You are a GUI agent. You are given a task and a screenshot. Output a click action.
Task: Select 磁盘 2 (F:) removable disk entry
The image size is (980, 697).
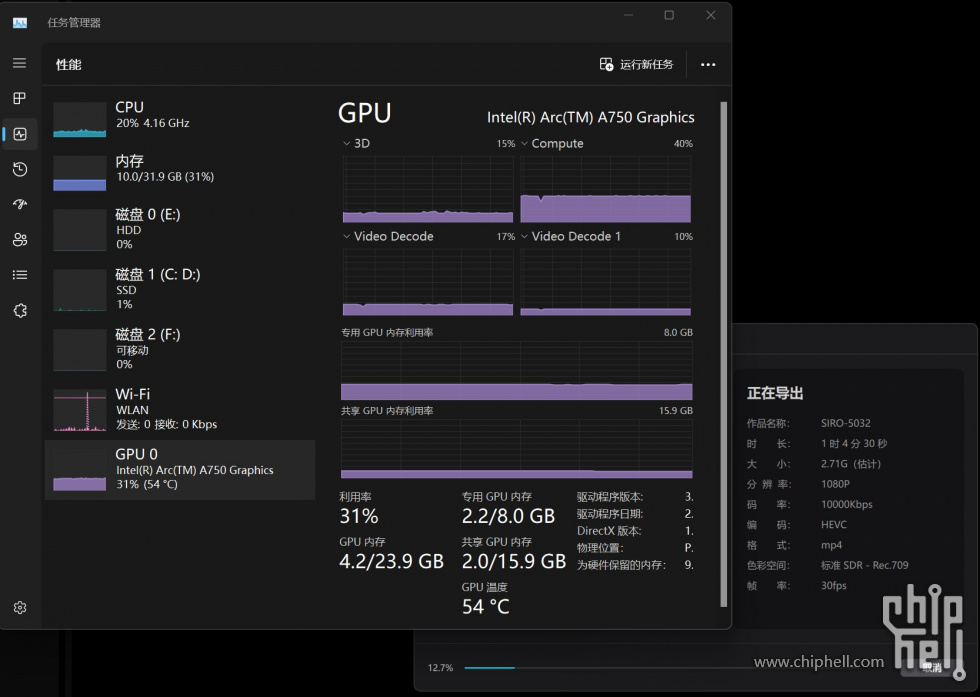[180, 349]
